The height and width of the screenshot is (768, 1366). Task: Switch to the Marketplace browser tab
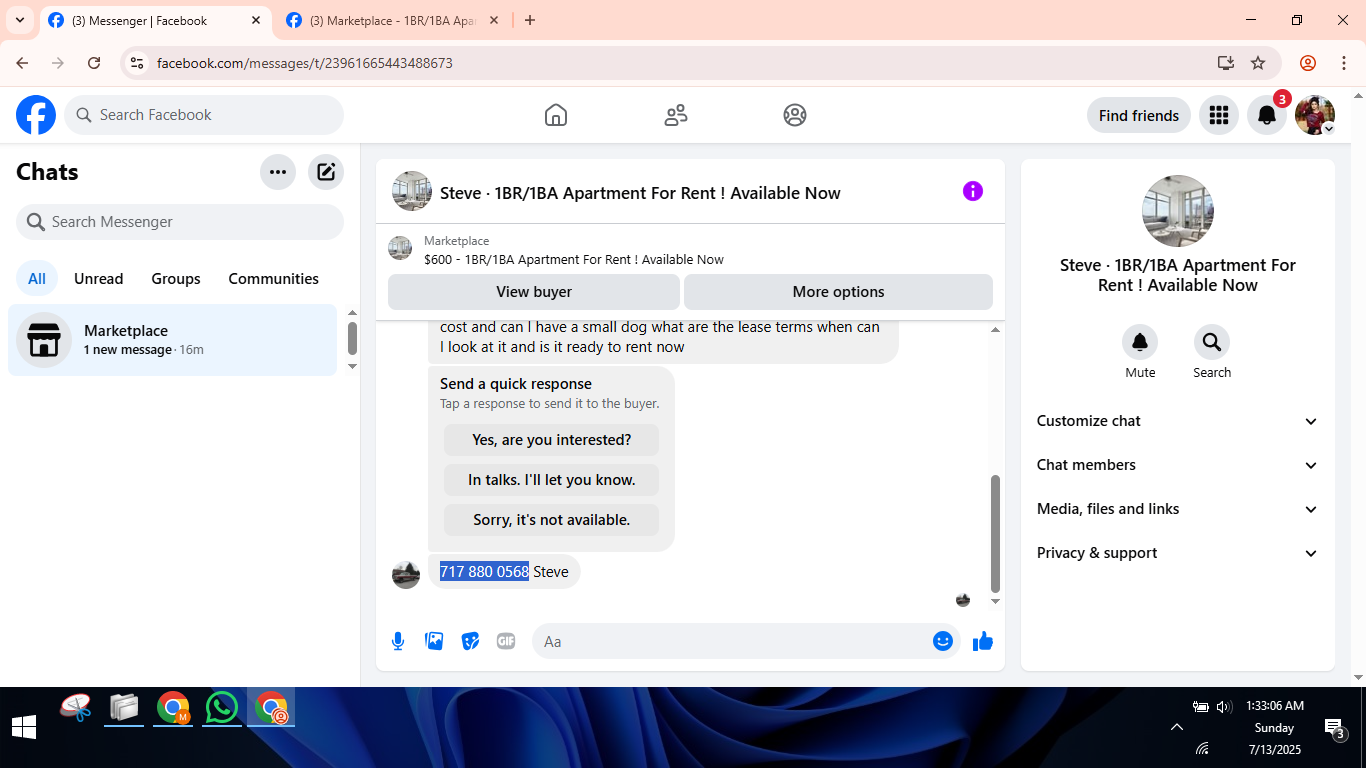pos(393,20)
